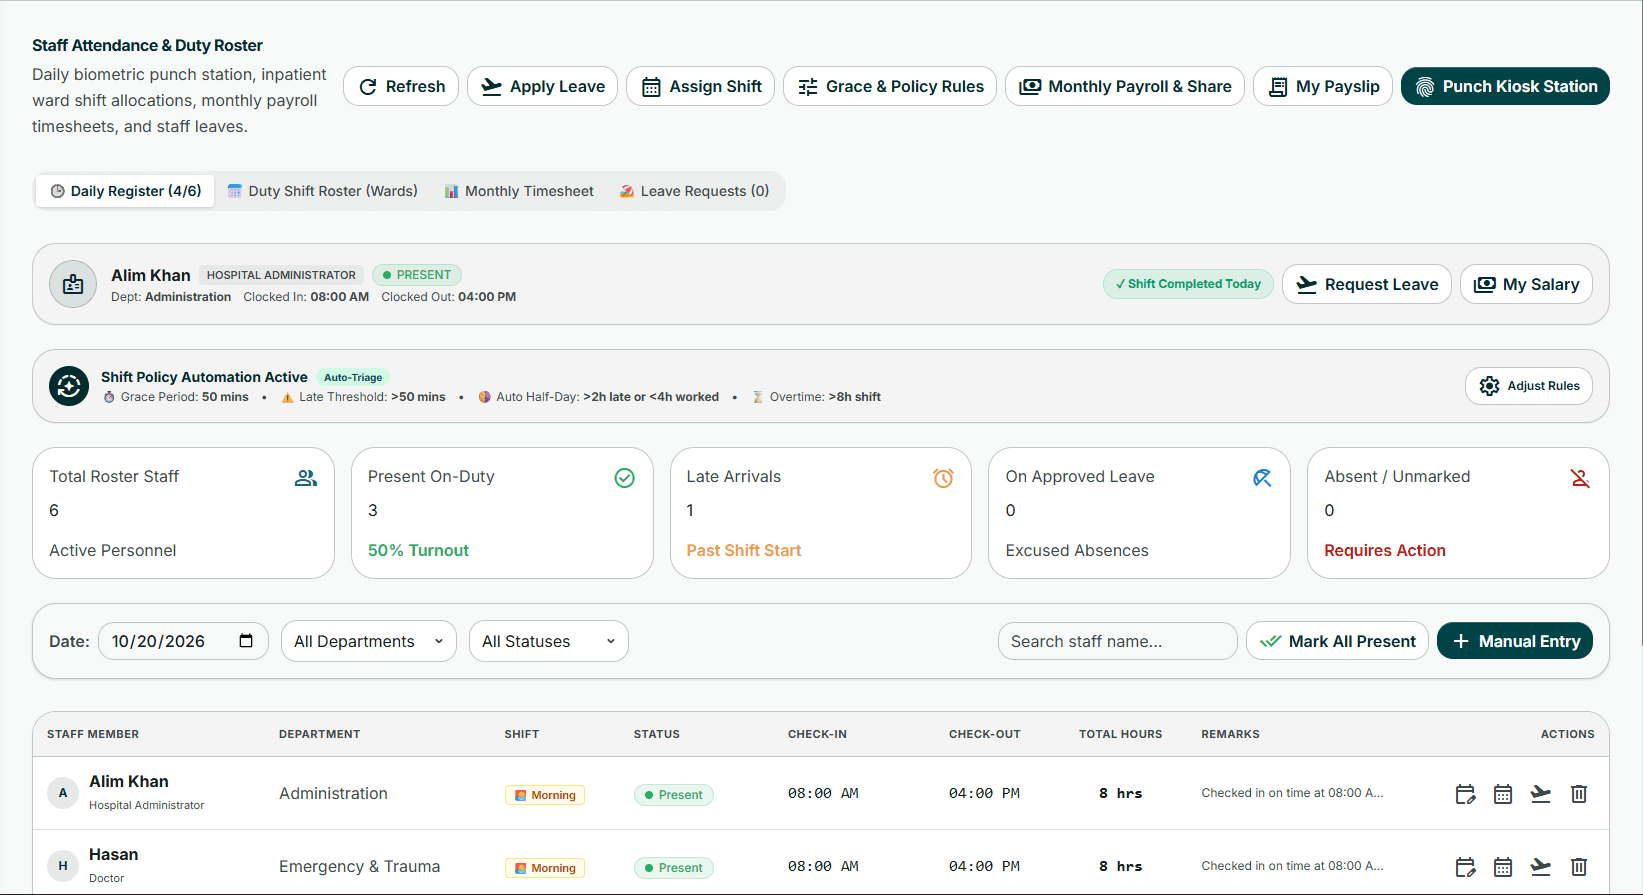Expand the All Departments dropdown
The image size is (1643, 895).
pyautogui.click(x=369, y=641)
